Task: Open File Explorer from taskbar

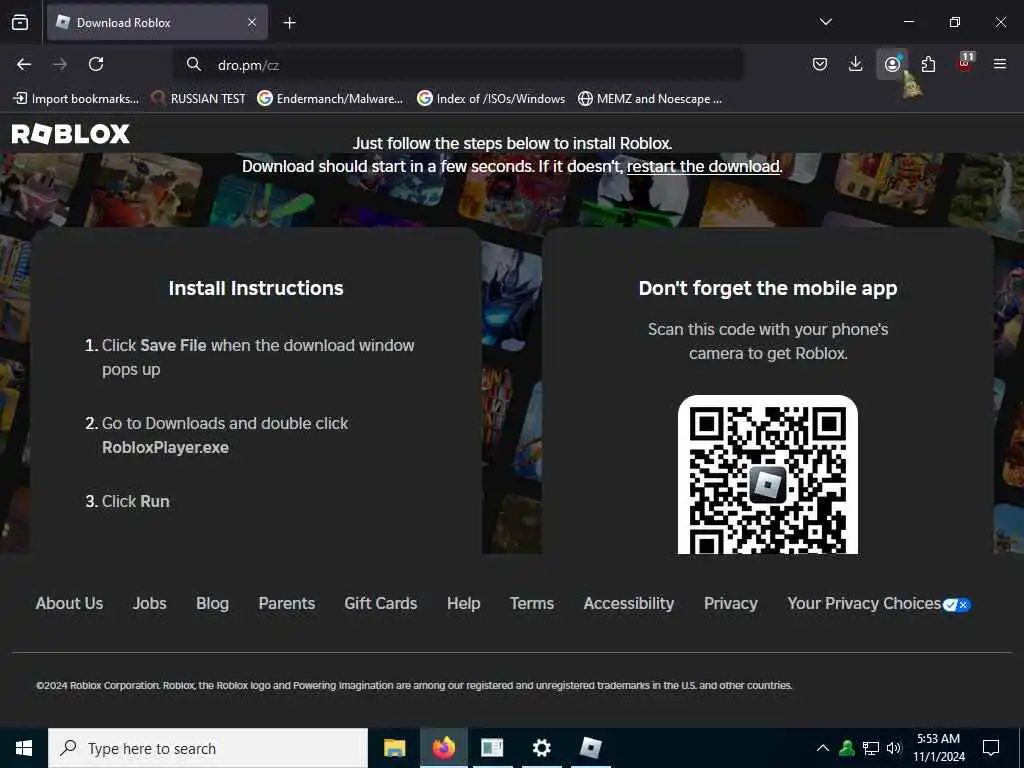Action: (394, 748)
